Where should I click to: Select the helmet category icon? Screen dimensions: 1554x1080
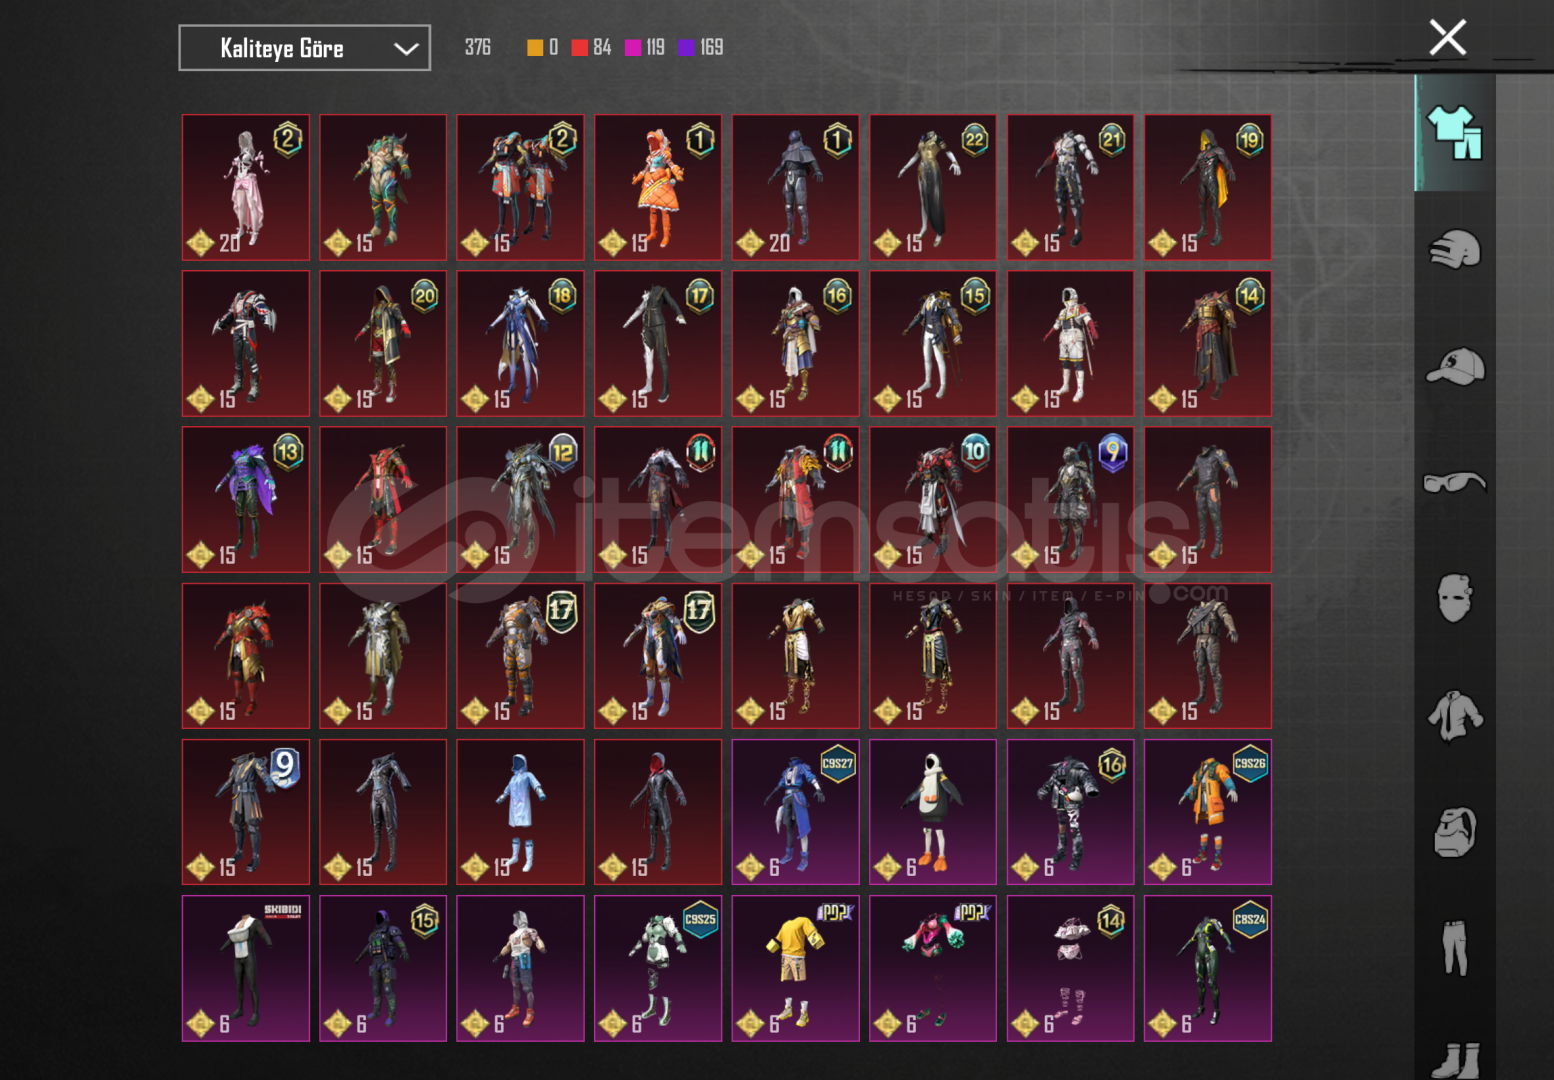(x=1455, y=249)
